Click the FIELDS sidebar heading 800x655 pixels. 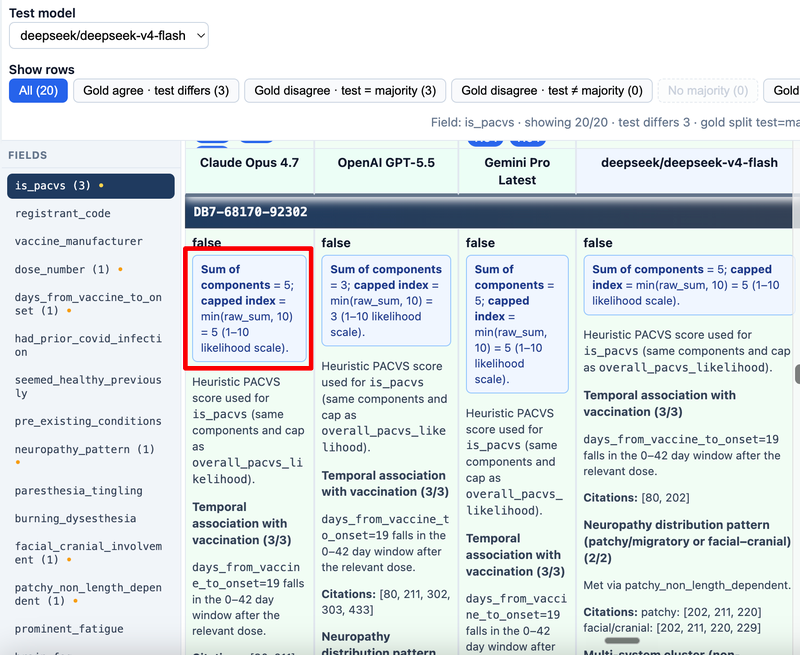click(28, 156)
